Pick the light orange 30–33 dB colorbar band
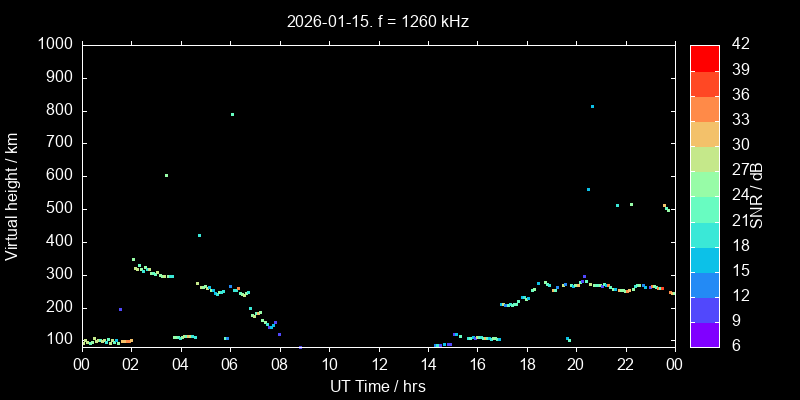This screenshot has width=800, height=400. pyautogui.click(x=704, y=133)
